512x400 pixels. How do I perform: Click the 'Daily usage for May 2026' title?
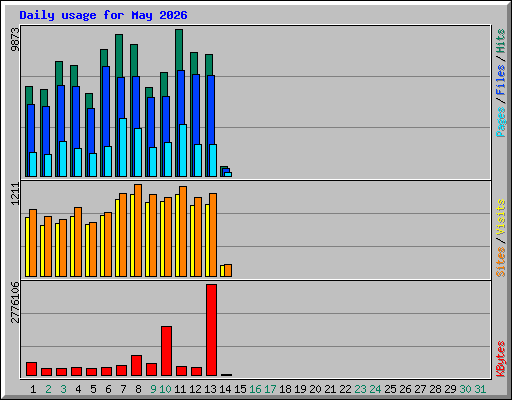click(x=103, y=15)
